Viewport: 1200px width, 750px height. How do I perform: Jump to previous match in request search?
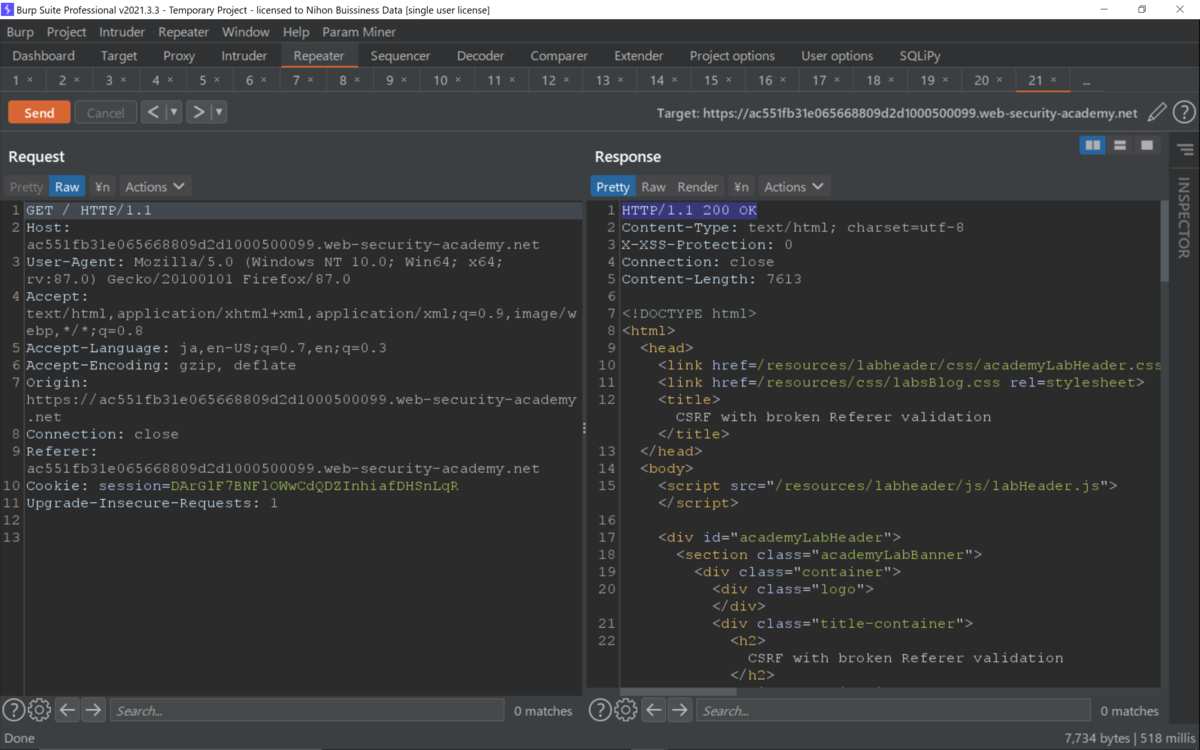[x=67, y=710]
